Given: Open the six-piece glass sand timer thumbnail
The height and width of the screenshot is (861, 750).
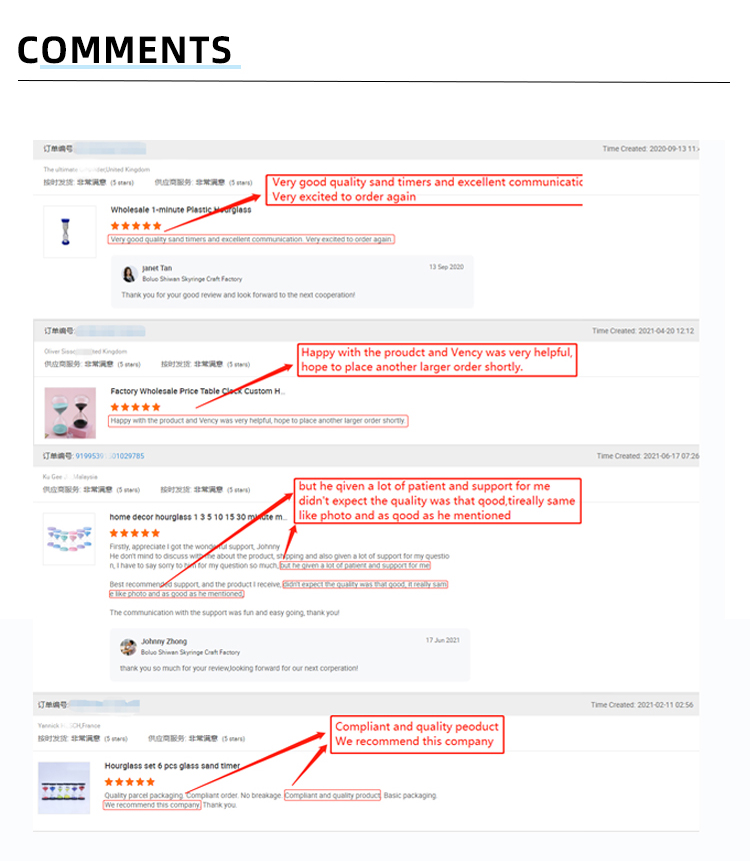Looking at the screenshot, I should 64,788.
